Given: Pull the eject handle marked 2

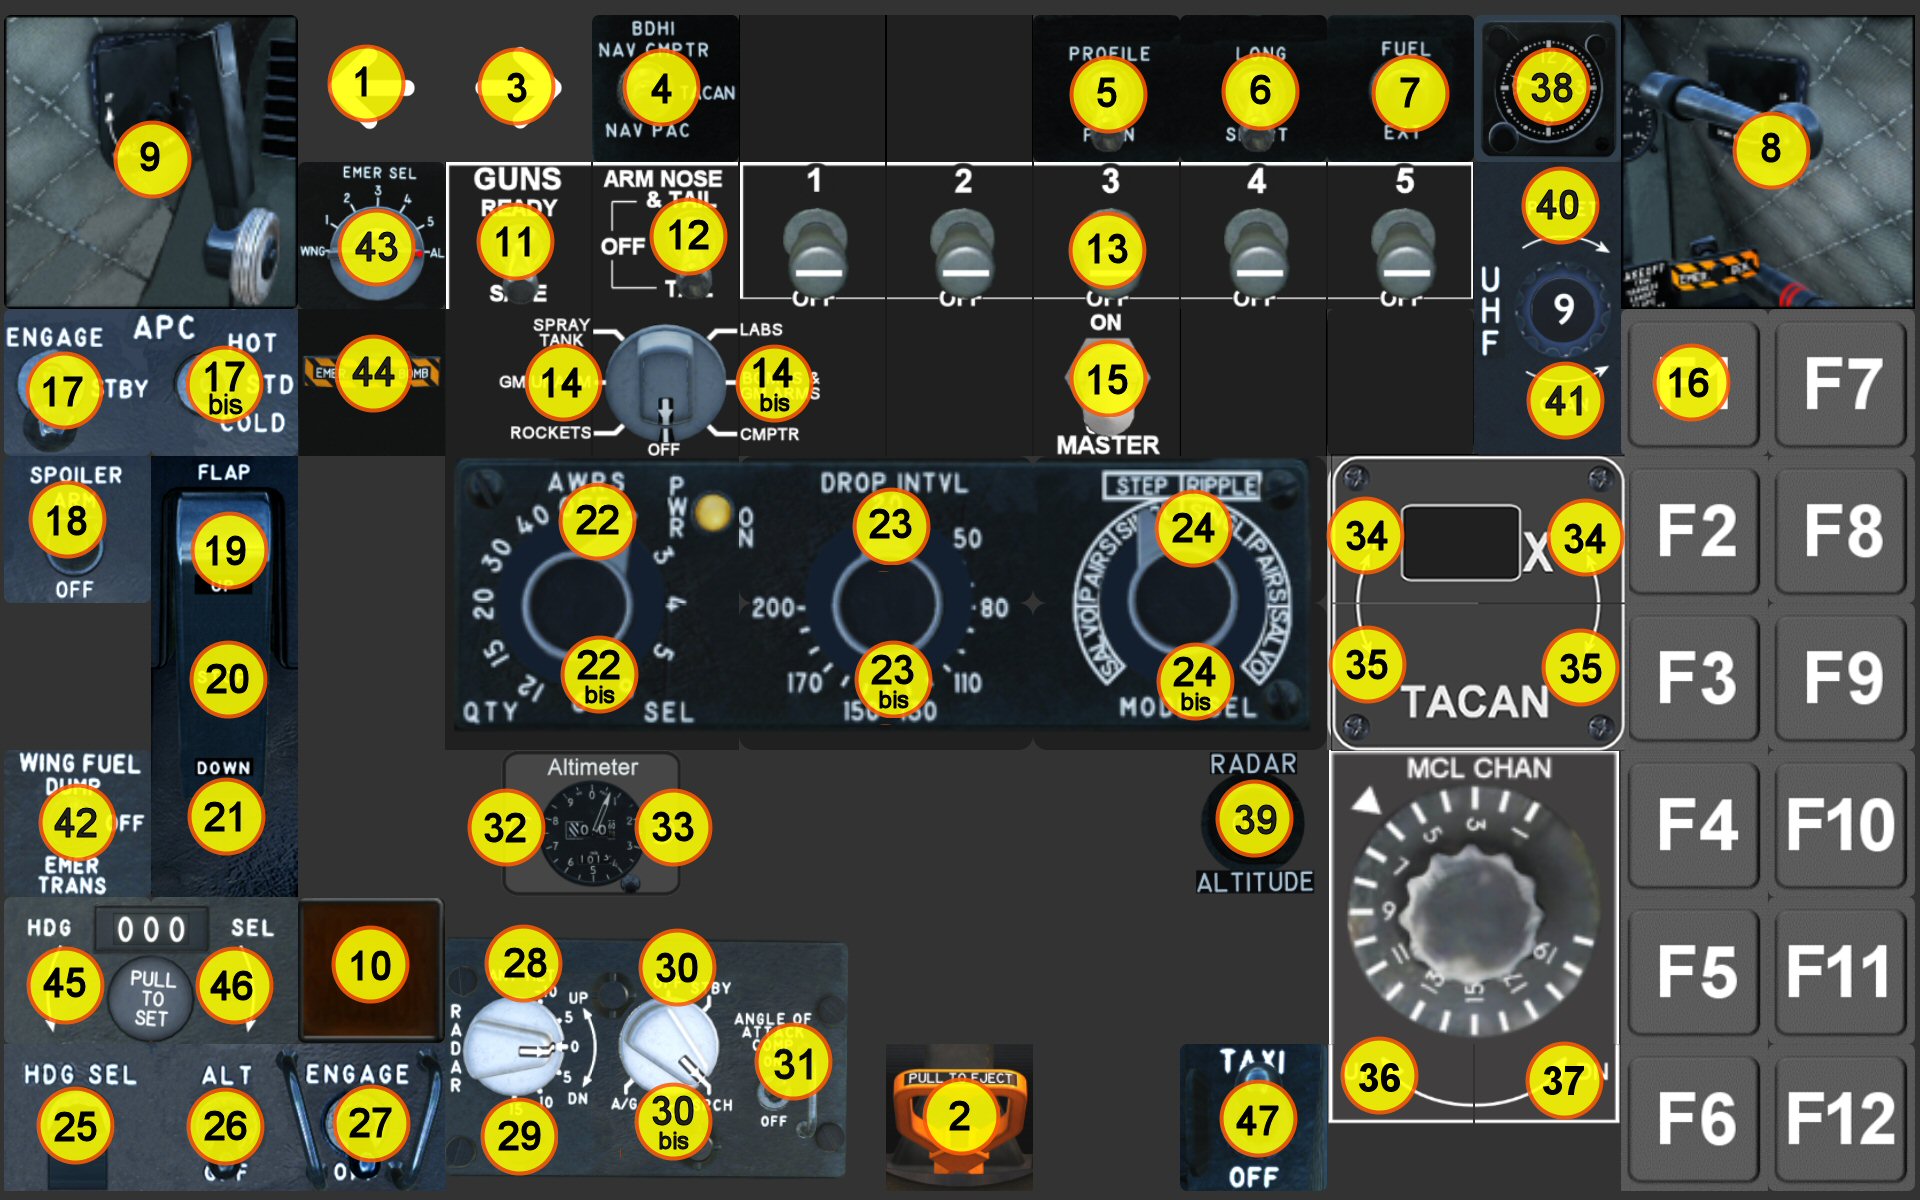Looking at the screenshot, I should coord(958,1117).
